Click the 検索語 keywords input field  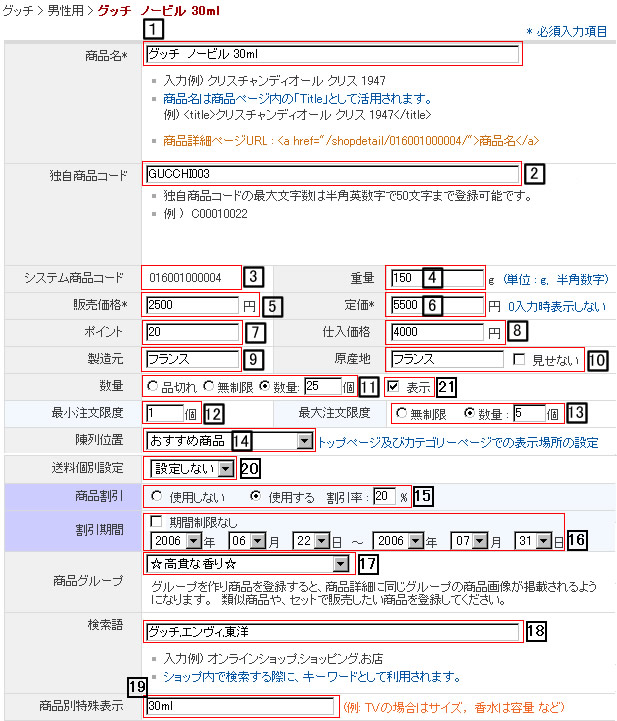point(332,631)
